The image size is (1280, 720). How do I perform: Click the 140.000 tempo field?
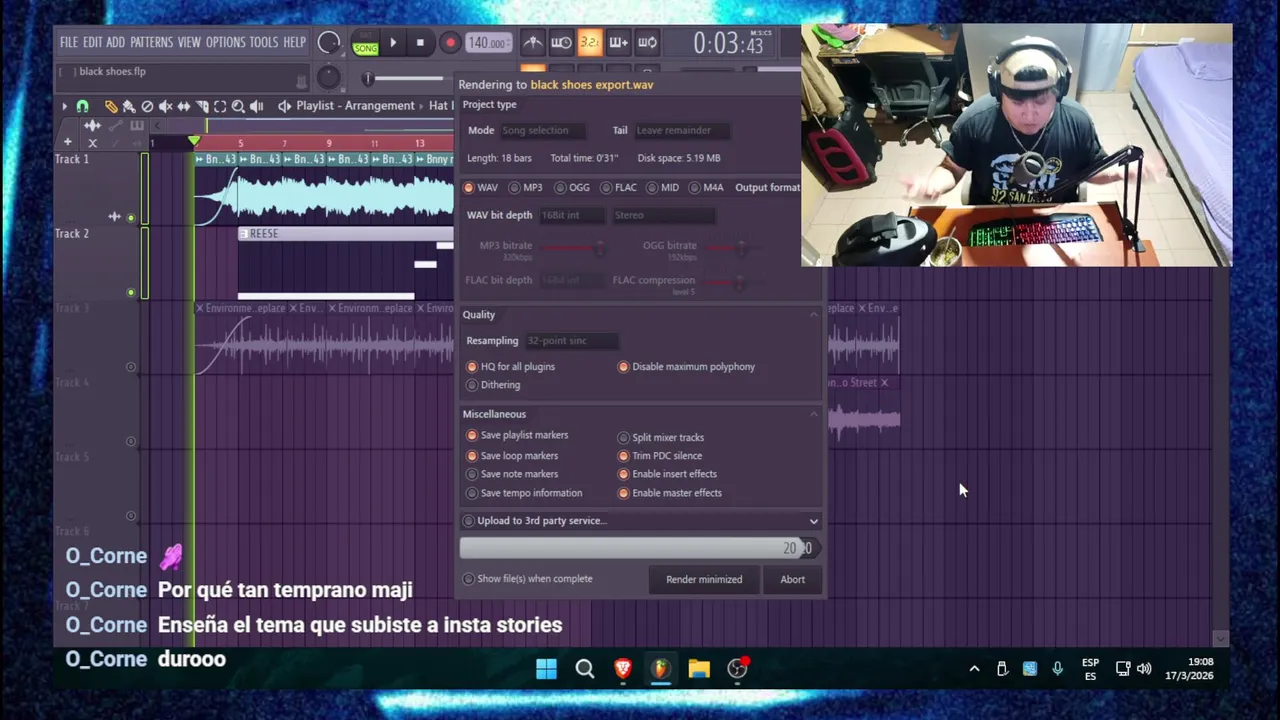click(488, 43)
